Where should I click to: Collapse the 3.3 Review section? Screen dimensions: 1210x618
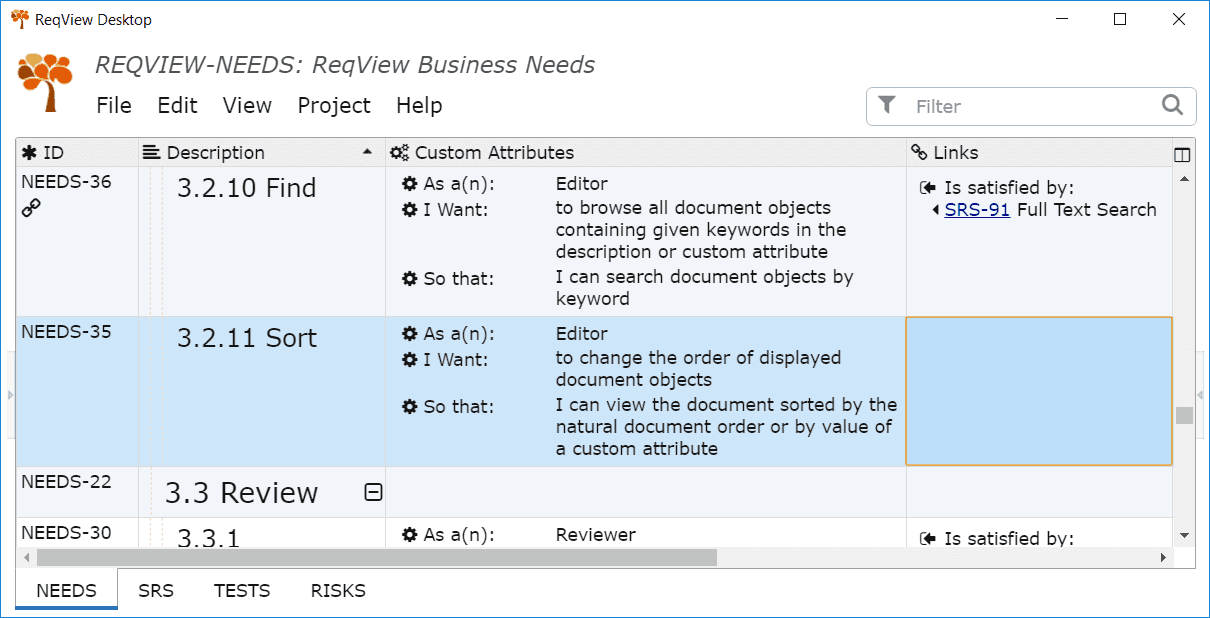pos(373,492)
